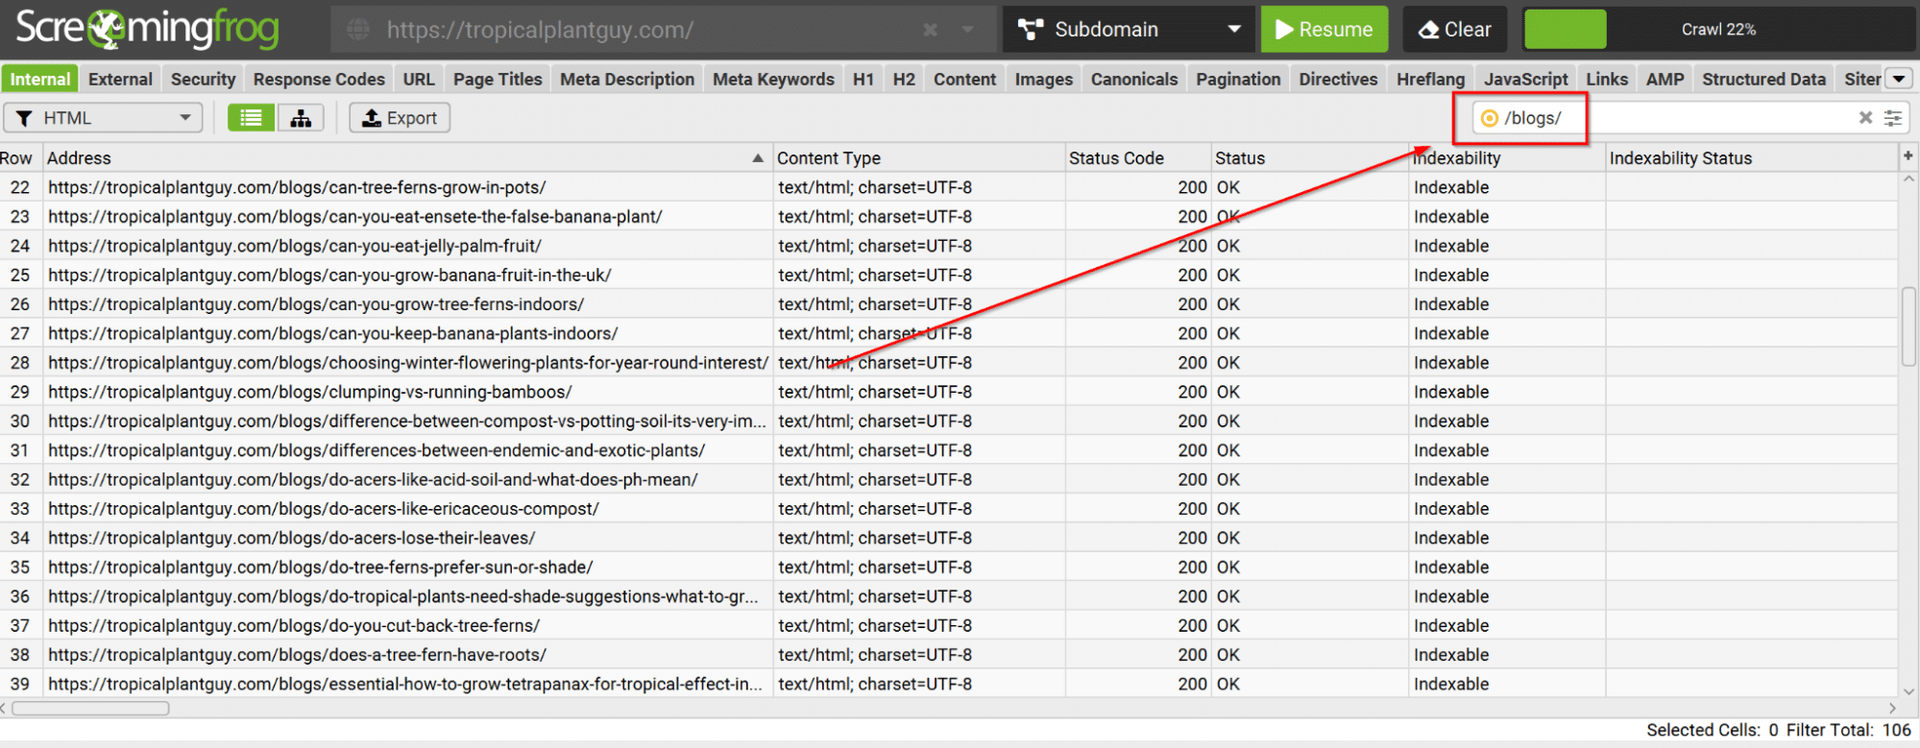Image resolution: width=1920 pixels, height=748 pixels.
Task: Select the Internal tab
Action: (x=40, y=79)
